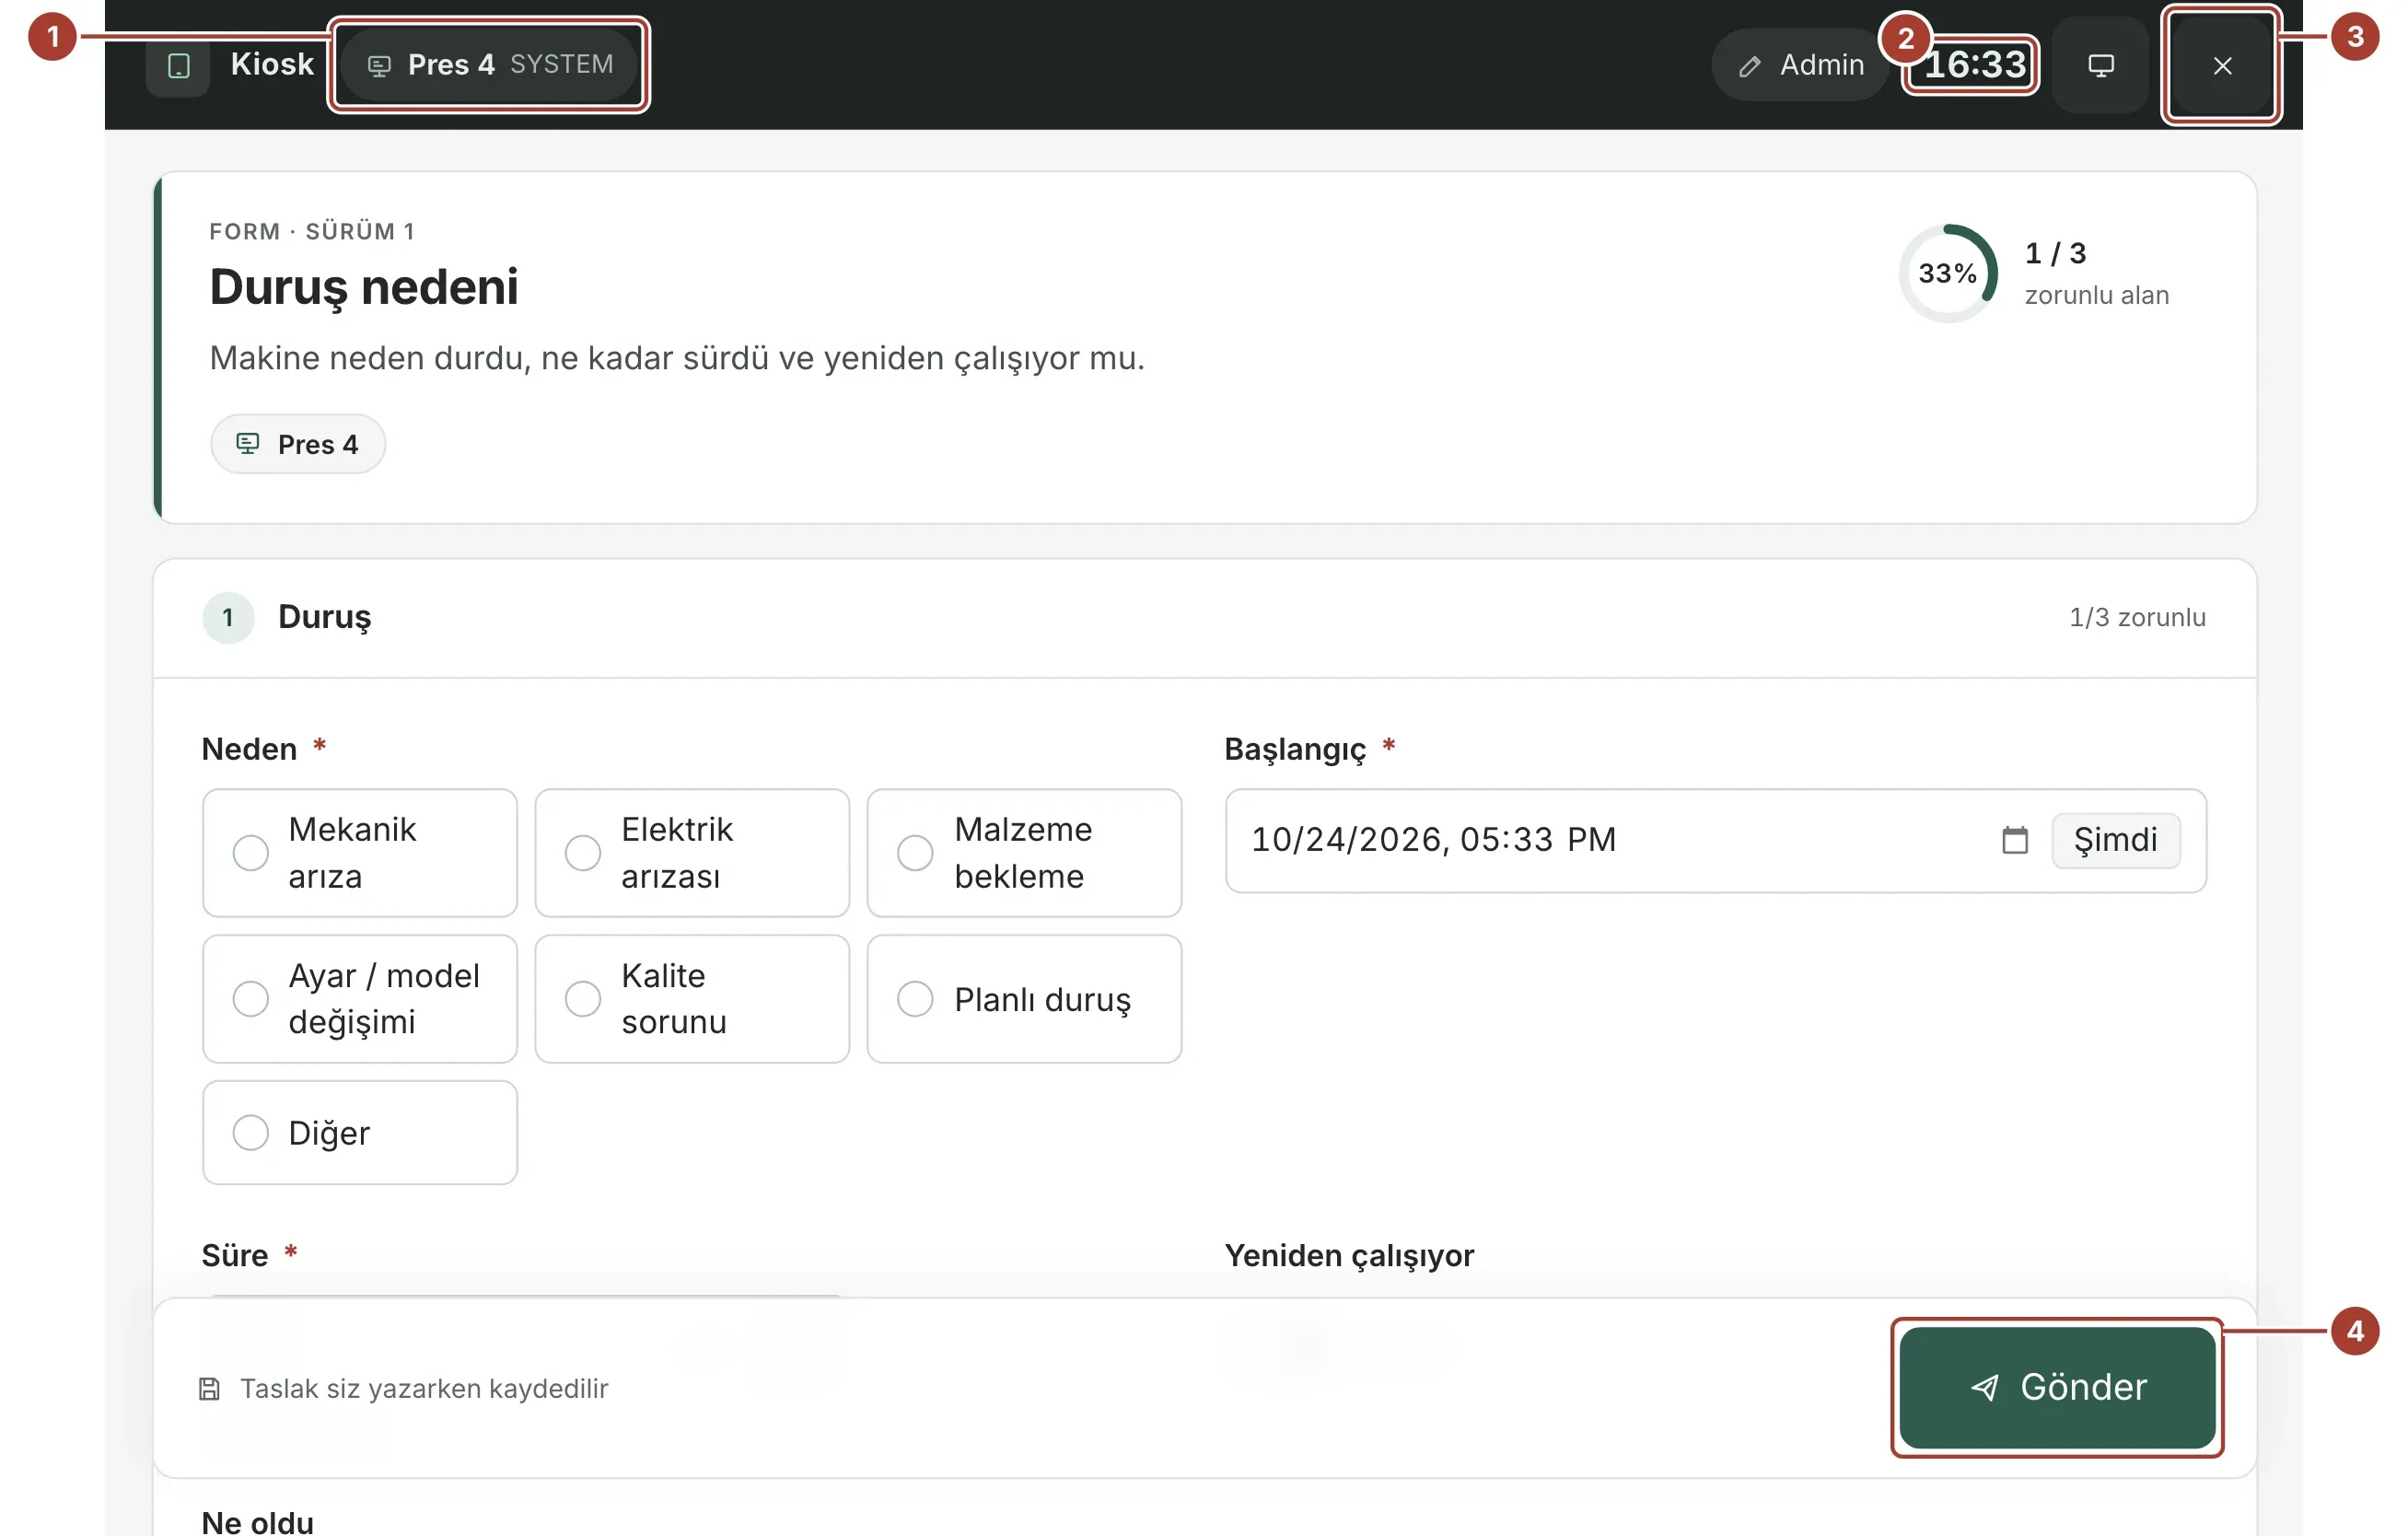Click the Yeniden çalışıyor label
The image size is (2408, 1536).
[x=1349, y=1256]
